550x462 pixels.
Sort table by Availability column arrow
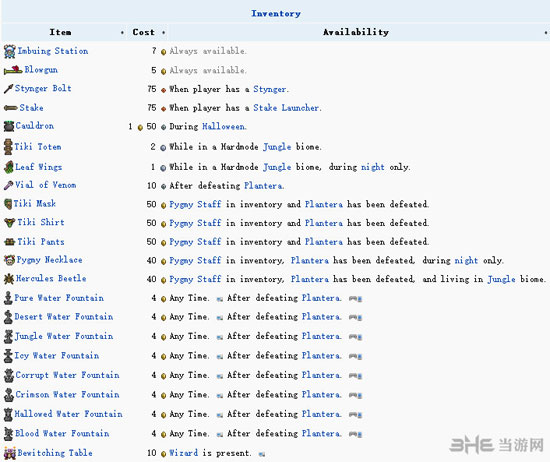pyautogui.click(x=545, y=33)
